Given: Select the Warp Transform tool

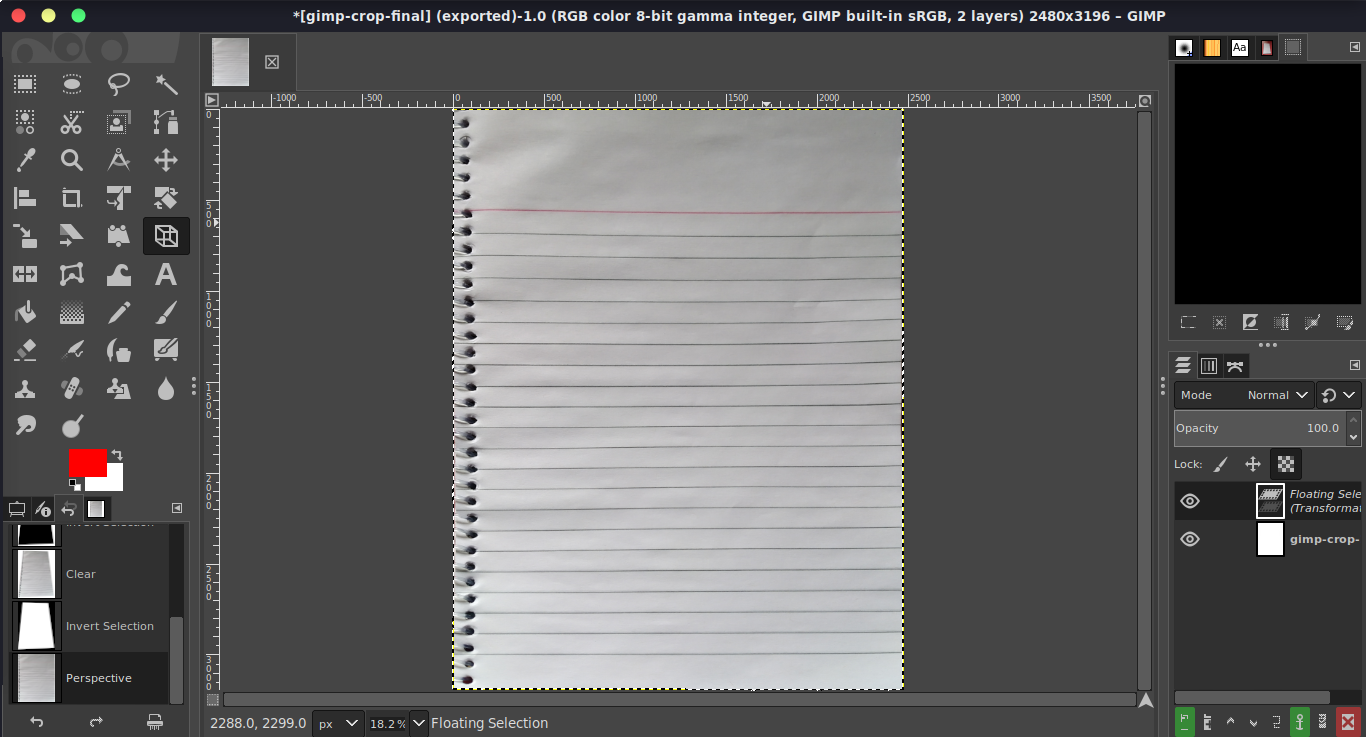Looking at the screenshot, I should click(119, 274).
